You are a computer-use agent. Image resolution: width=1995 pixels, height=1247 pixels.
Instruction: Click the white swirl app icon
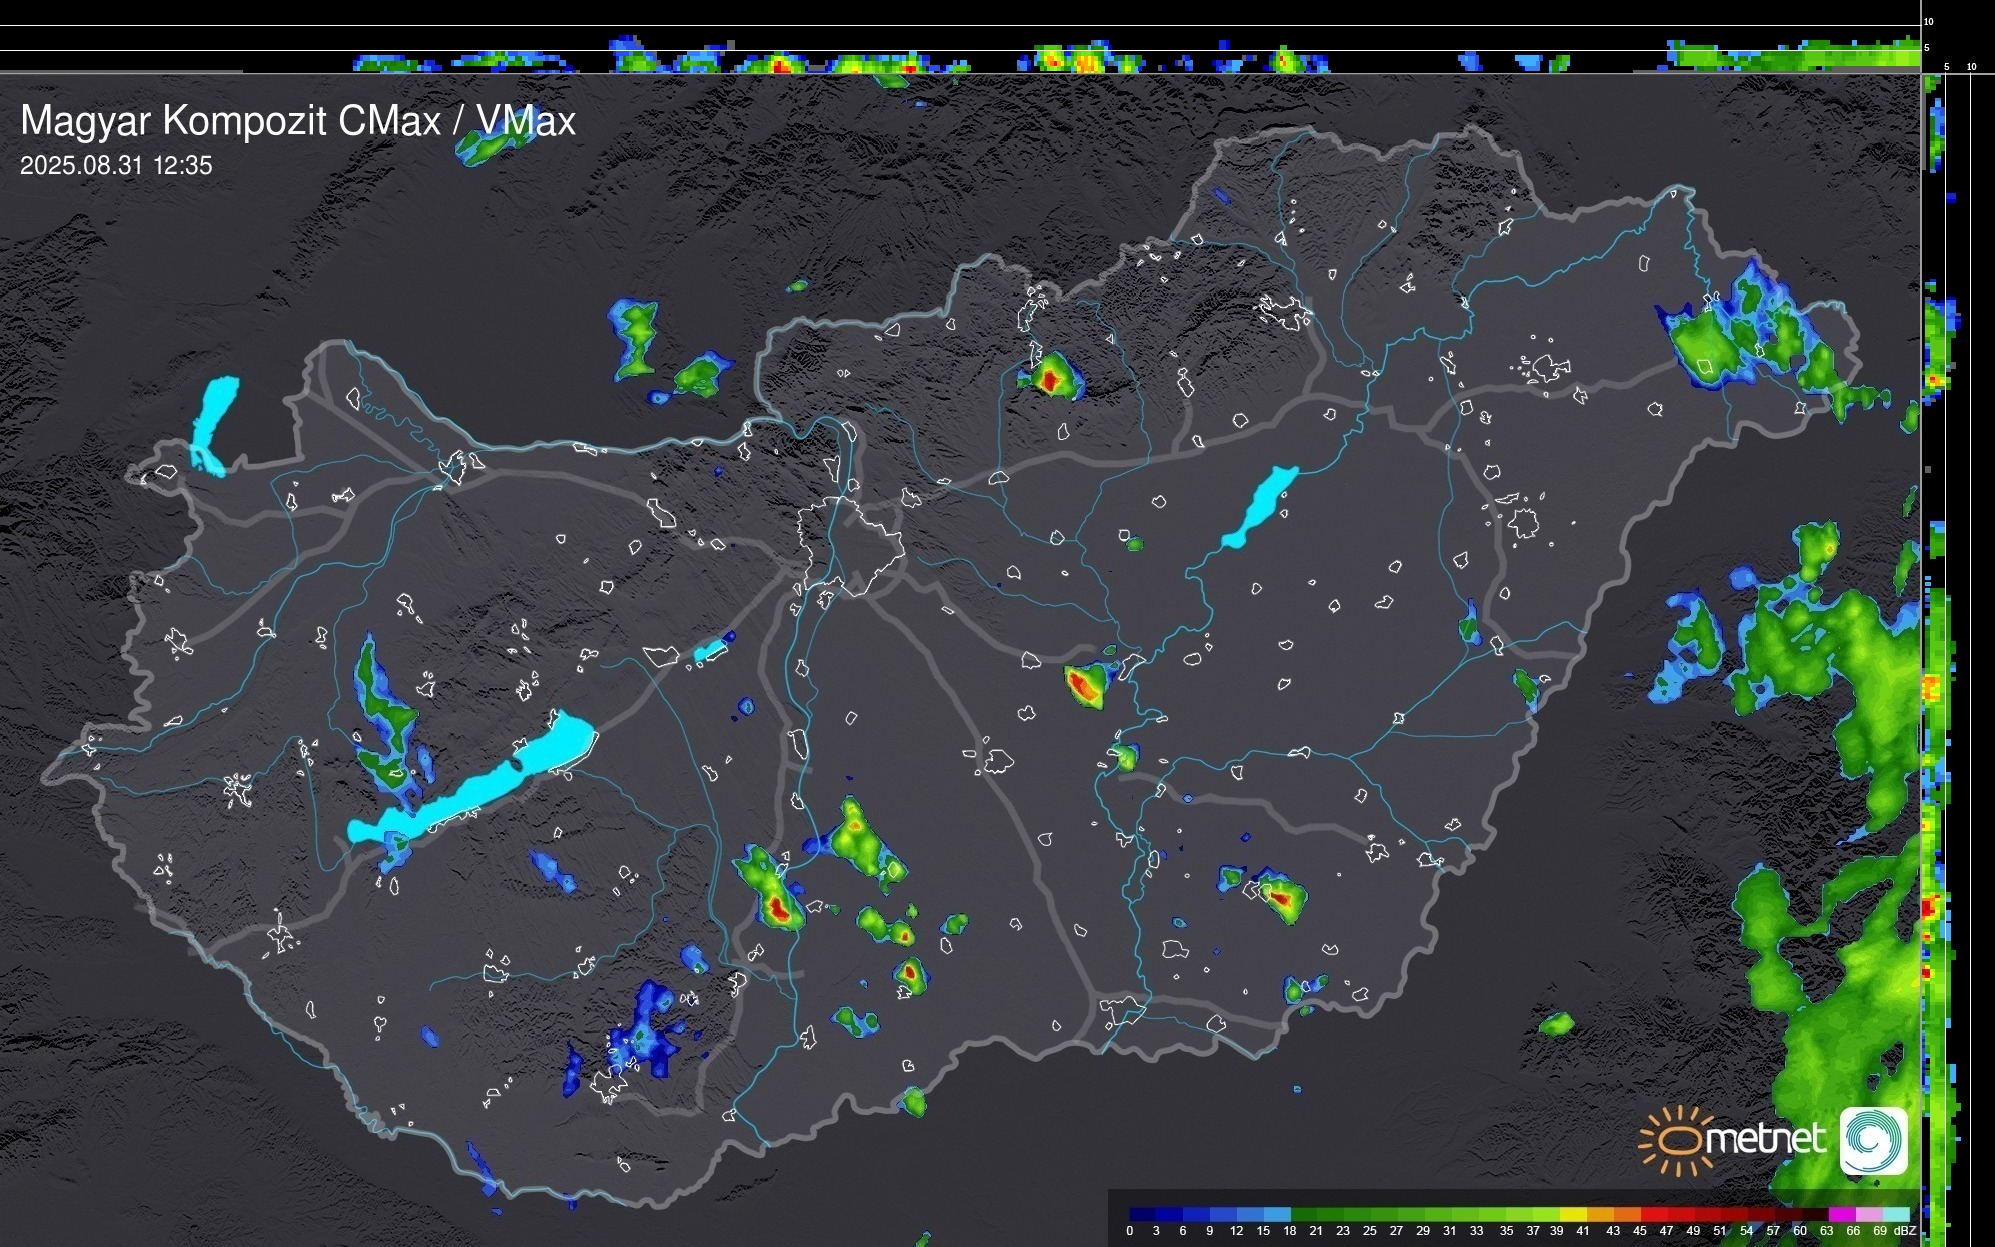pyautogui.click(x=1874, y=1141)
